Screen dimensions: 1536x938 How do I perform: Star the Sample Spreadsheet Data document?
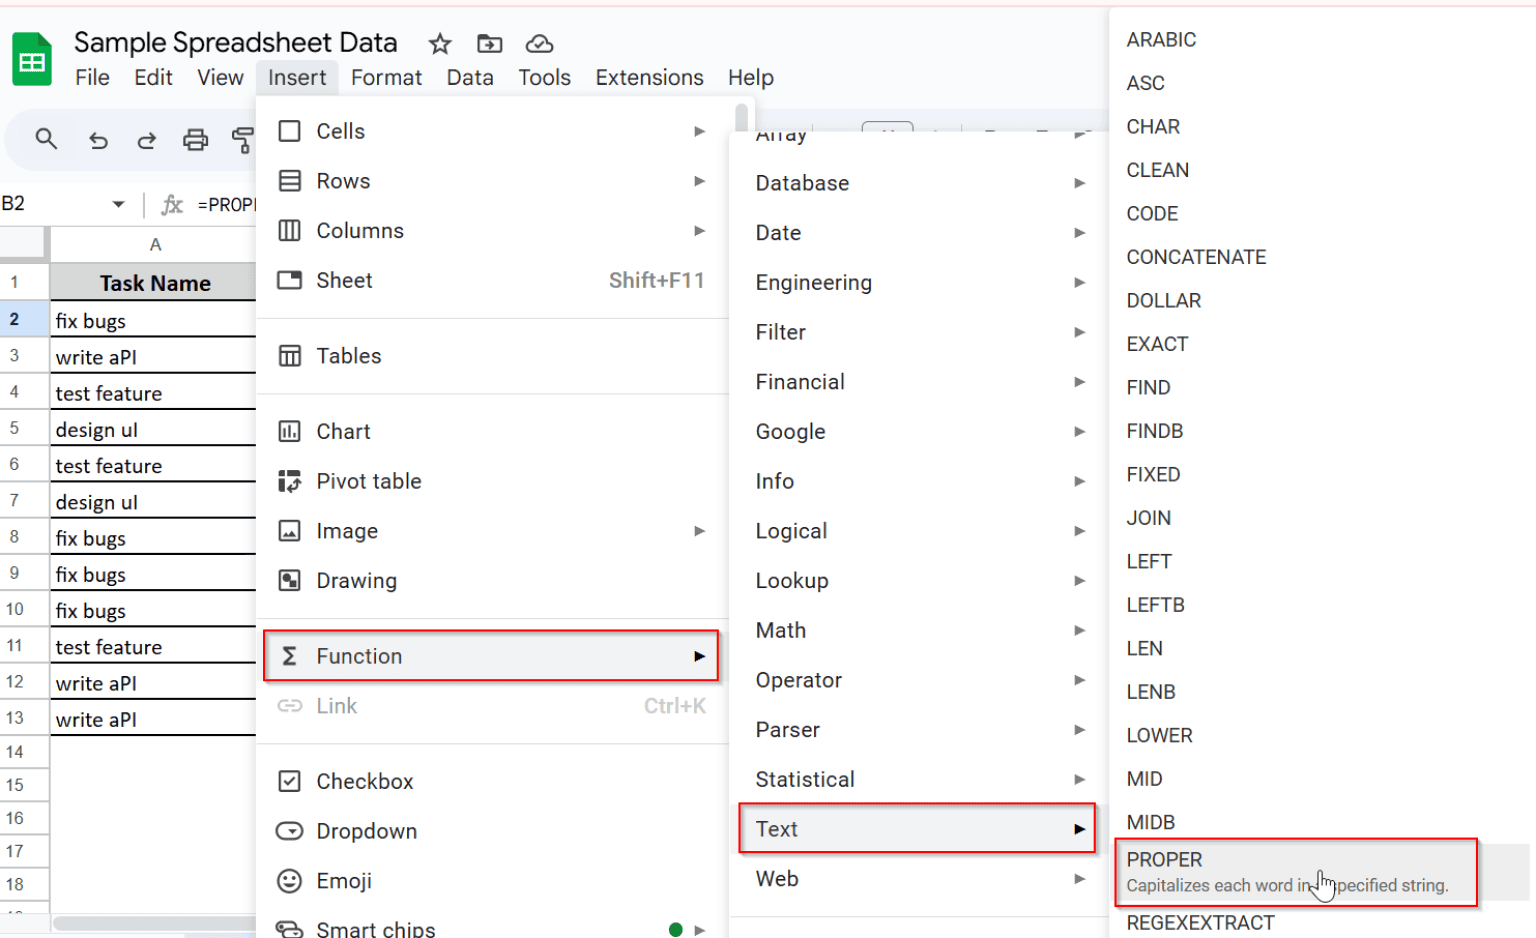pos(440,44)
